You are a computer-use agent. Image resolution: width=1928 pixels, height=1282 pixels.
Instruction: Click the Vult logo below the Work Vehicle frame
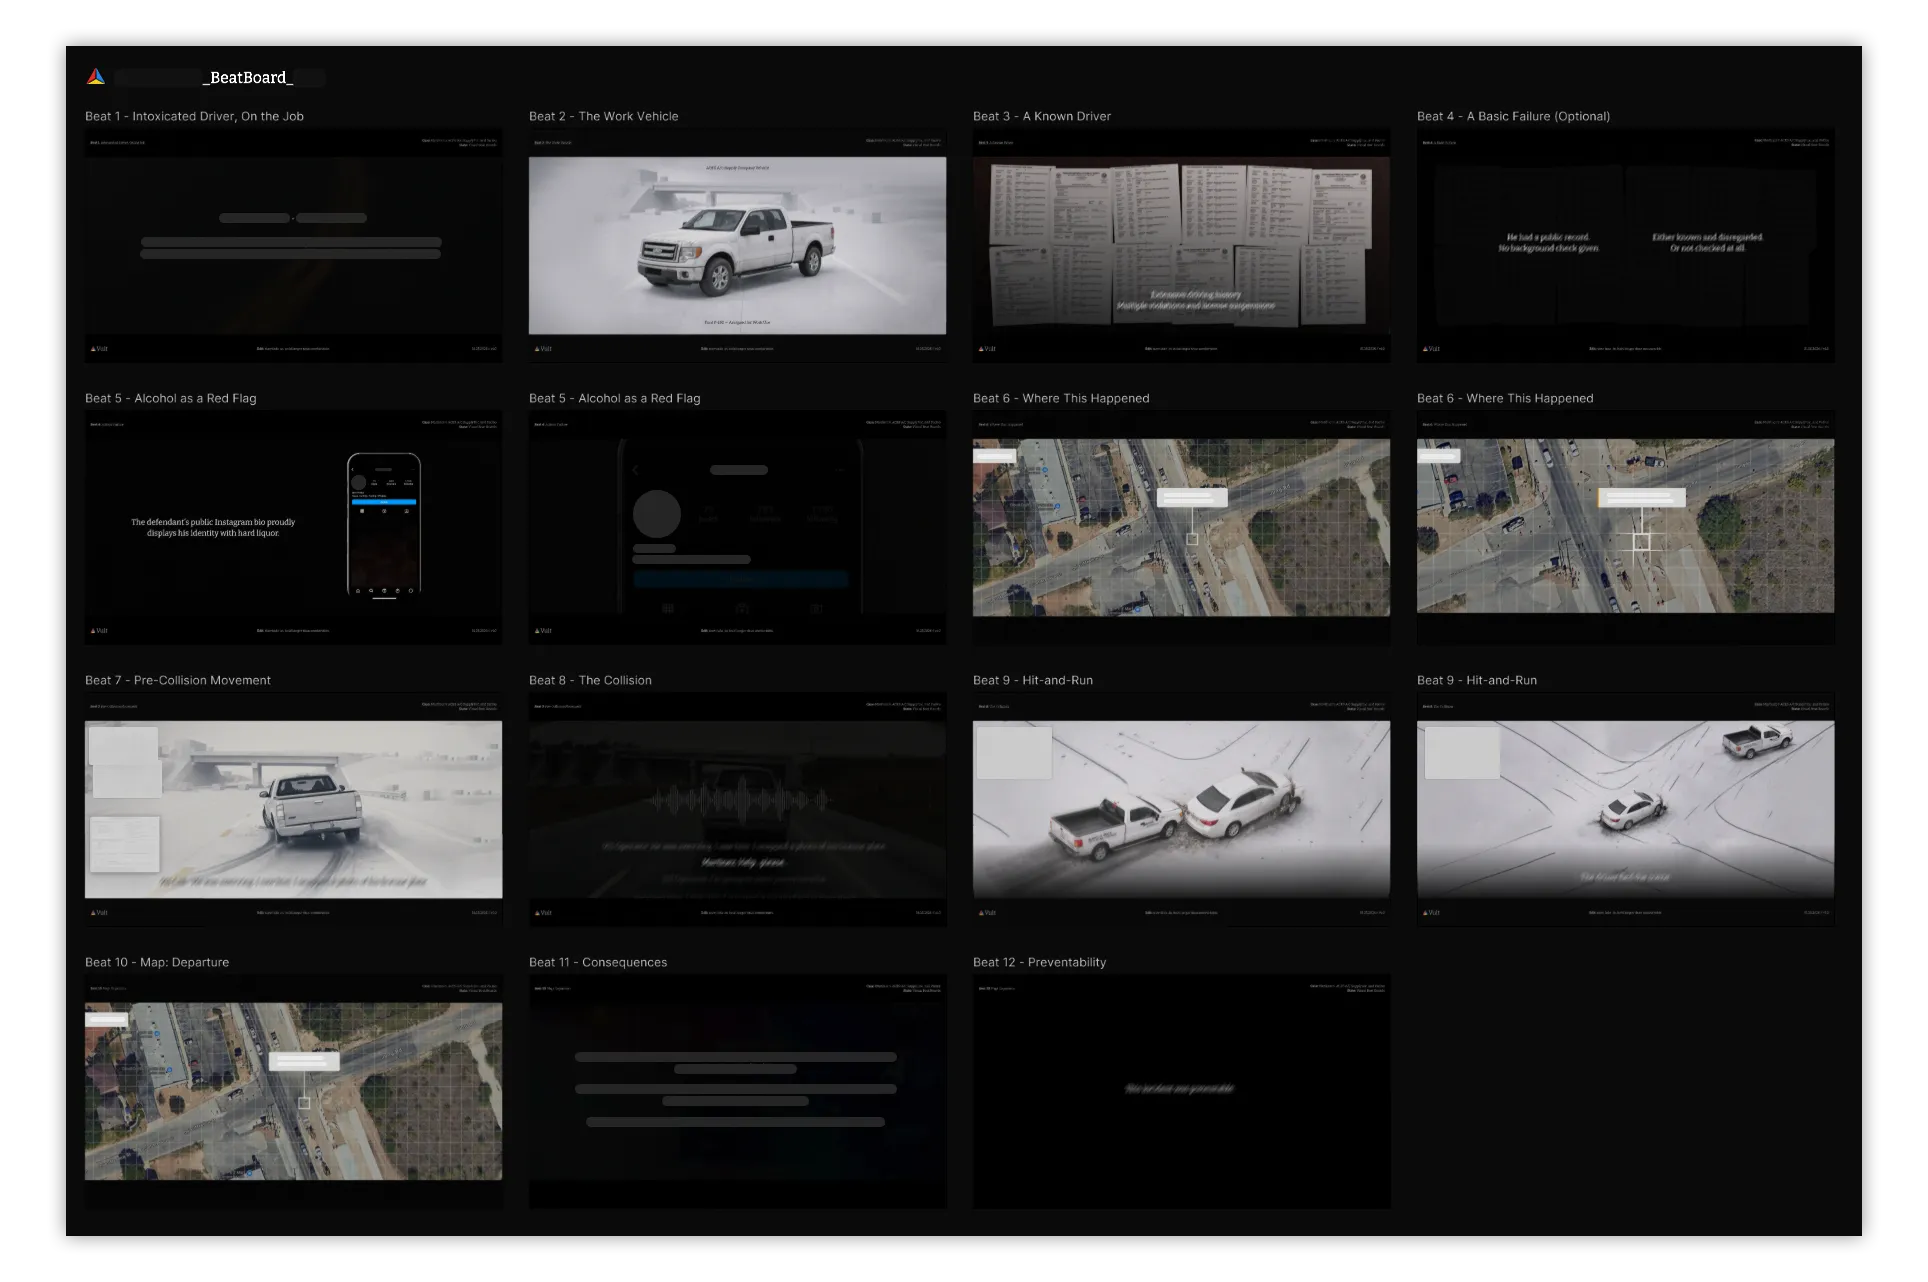pyautogui.click(x=544, y=349)
